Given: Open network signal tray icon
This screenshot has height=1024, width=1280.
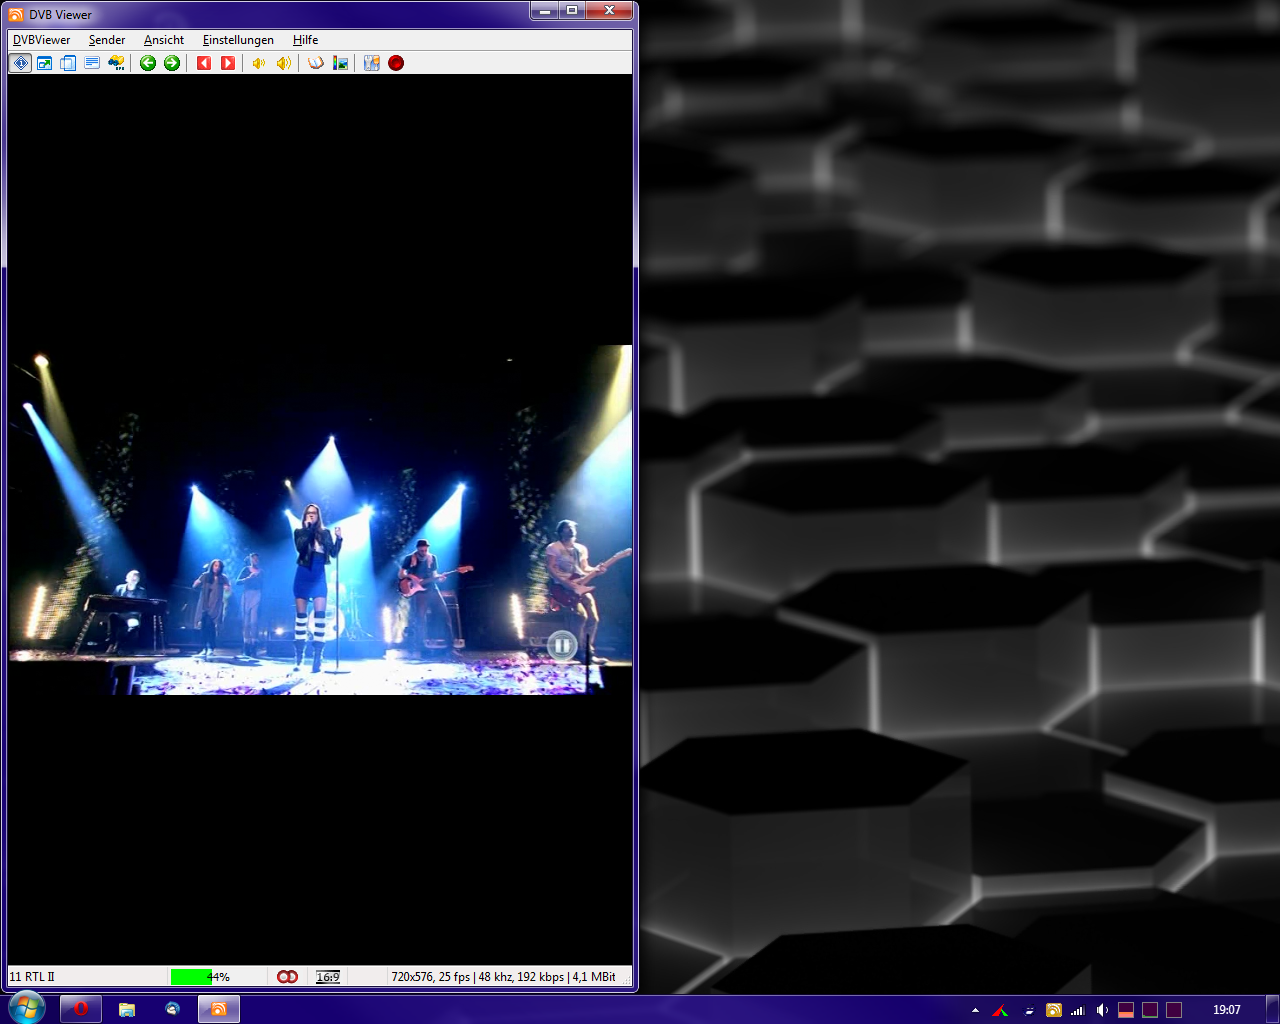Looking at the screenshot, I should click(x=1077, y=1010).
